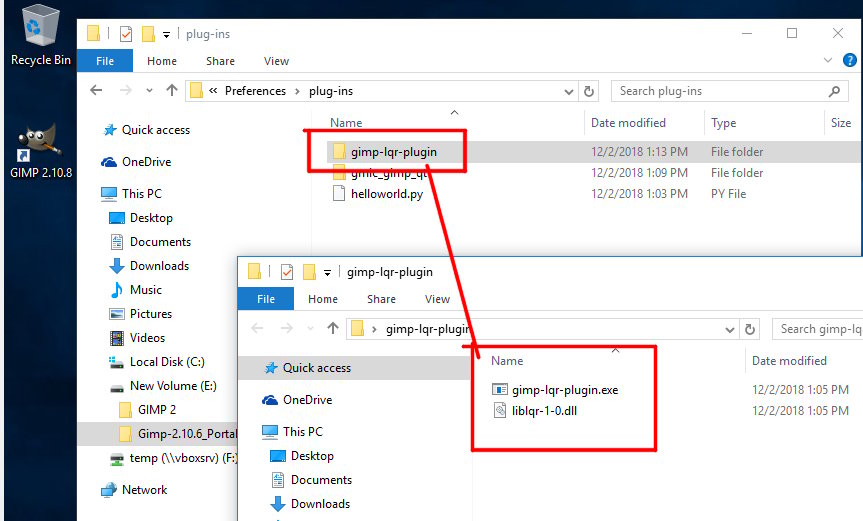
Task: Expand address bar history dropdown in plug-ins window
Action: (569, 91)
